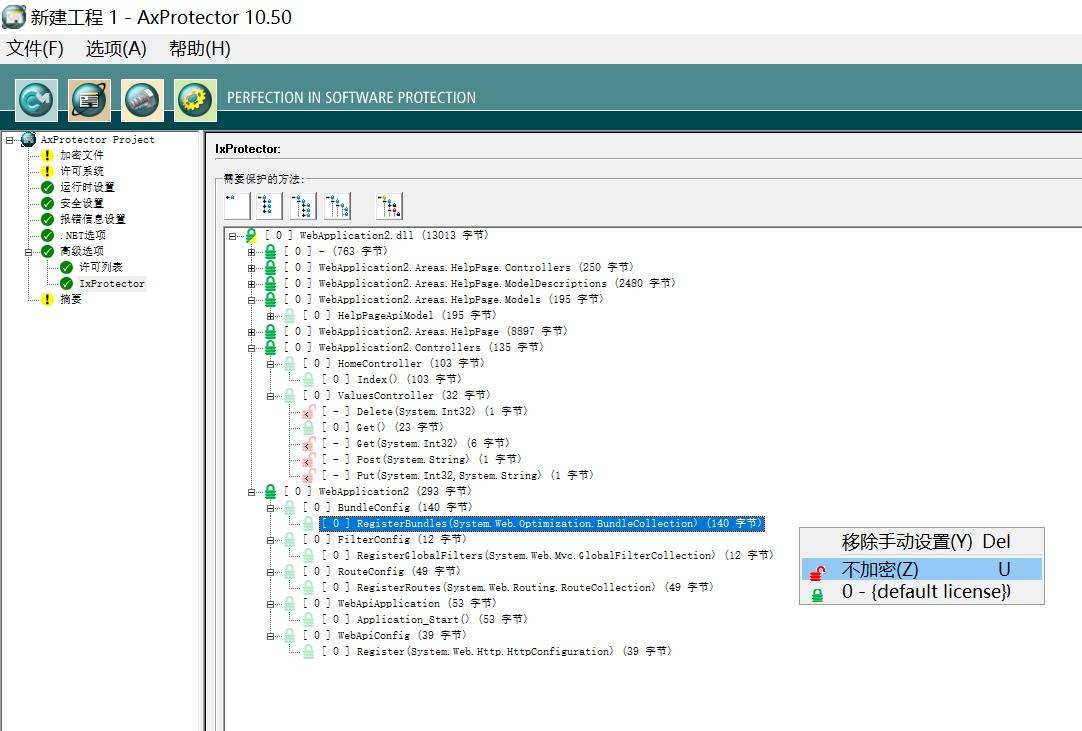
Task: Click the red unlocked icon on Post(System.String)
Action: pyautogui.click(x=308, y=459)
